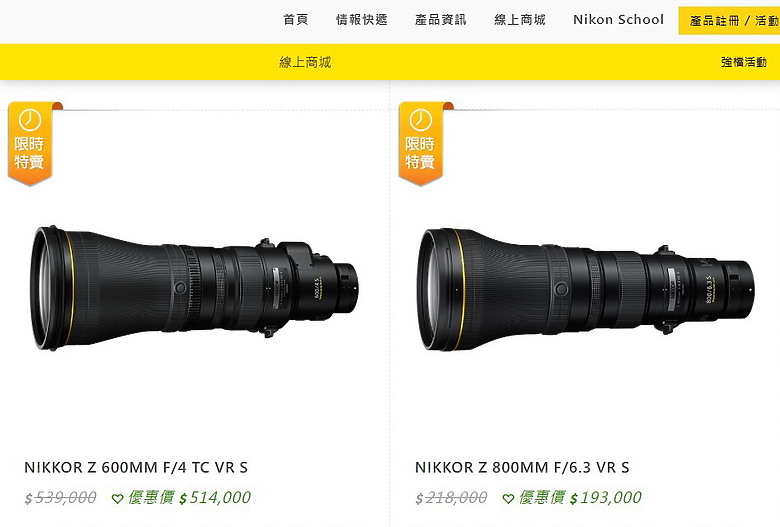Click the heart icon beside $514,000 price

[x=117, y=498]
